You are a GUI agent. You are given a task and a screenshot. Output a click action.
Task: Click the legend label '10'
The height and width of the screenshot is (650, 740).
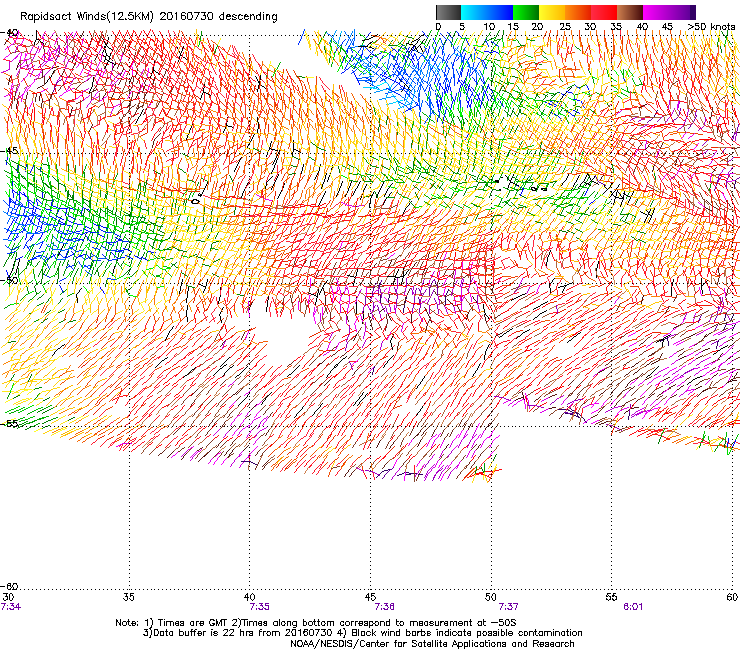(489, 27)
